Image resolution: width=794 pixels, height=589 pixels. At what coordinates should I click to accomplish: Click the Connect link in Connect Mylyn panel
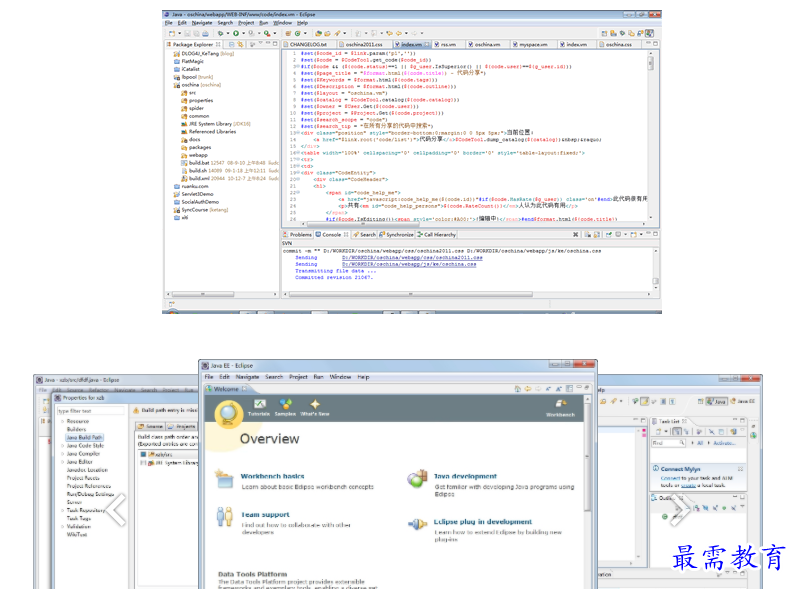pyautogui.click(x=670, y=478)
